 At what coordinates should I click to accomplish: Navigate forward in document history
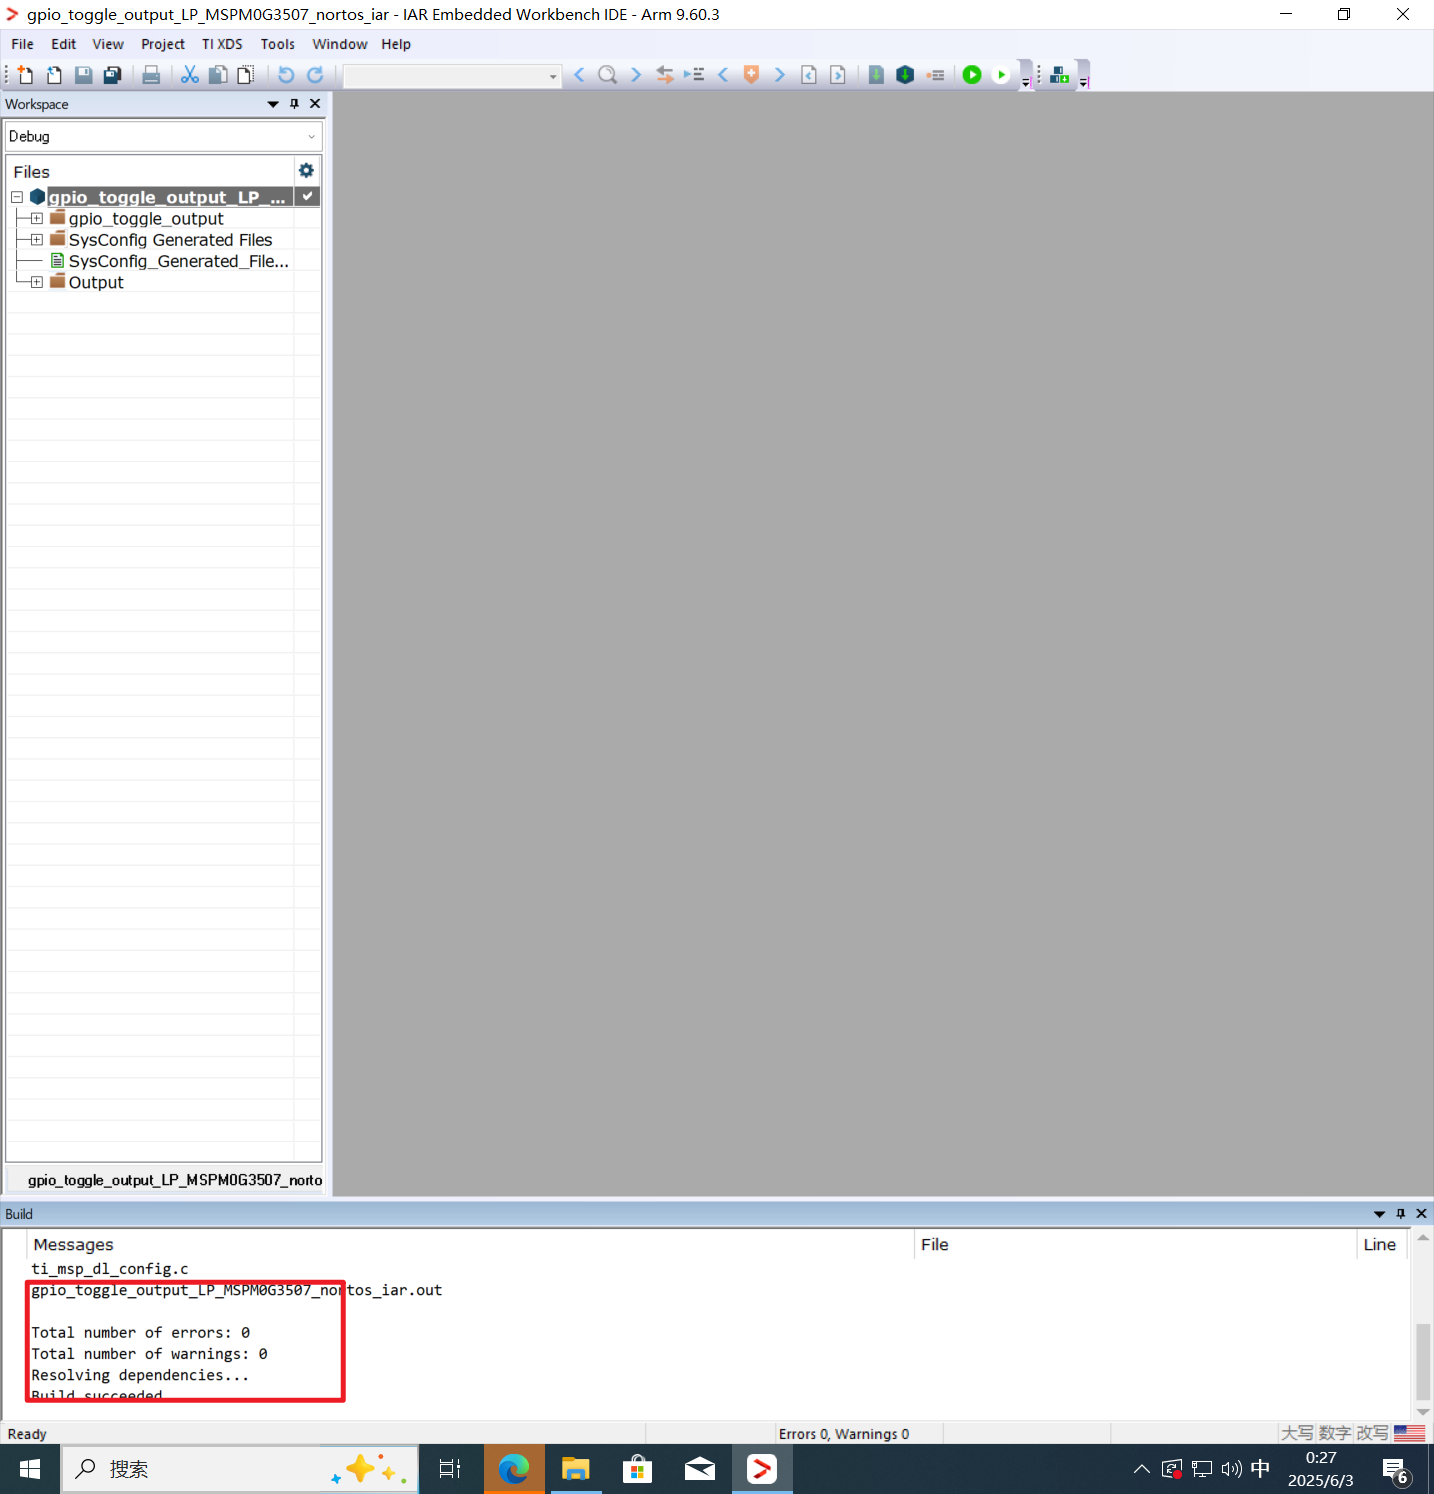838,75
